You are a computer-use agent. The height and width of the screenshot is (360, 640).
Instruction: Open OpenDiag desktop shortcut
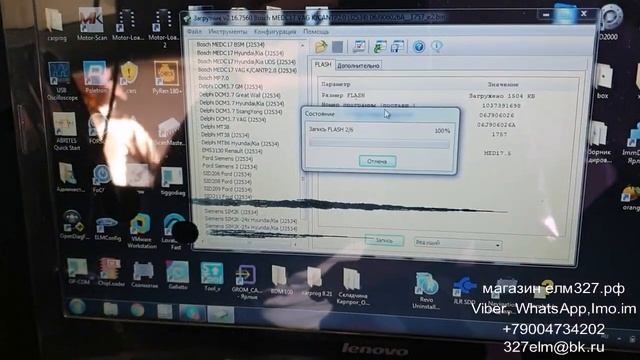coord(73,225)
